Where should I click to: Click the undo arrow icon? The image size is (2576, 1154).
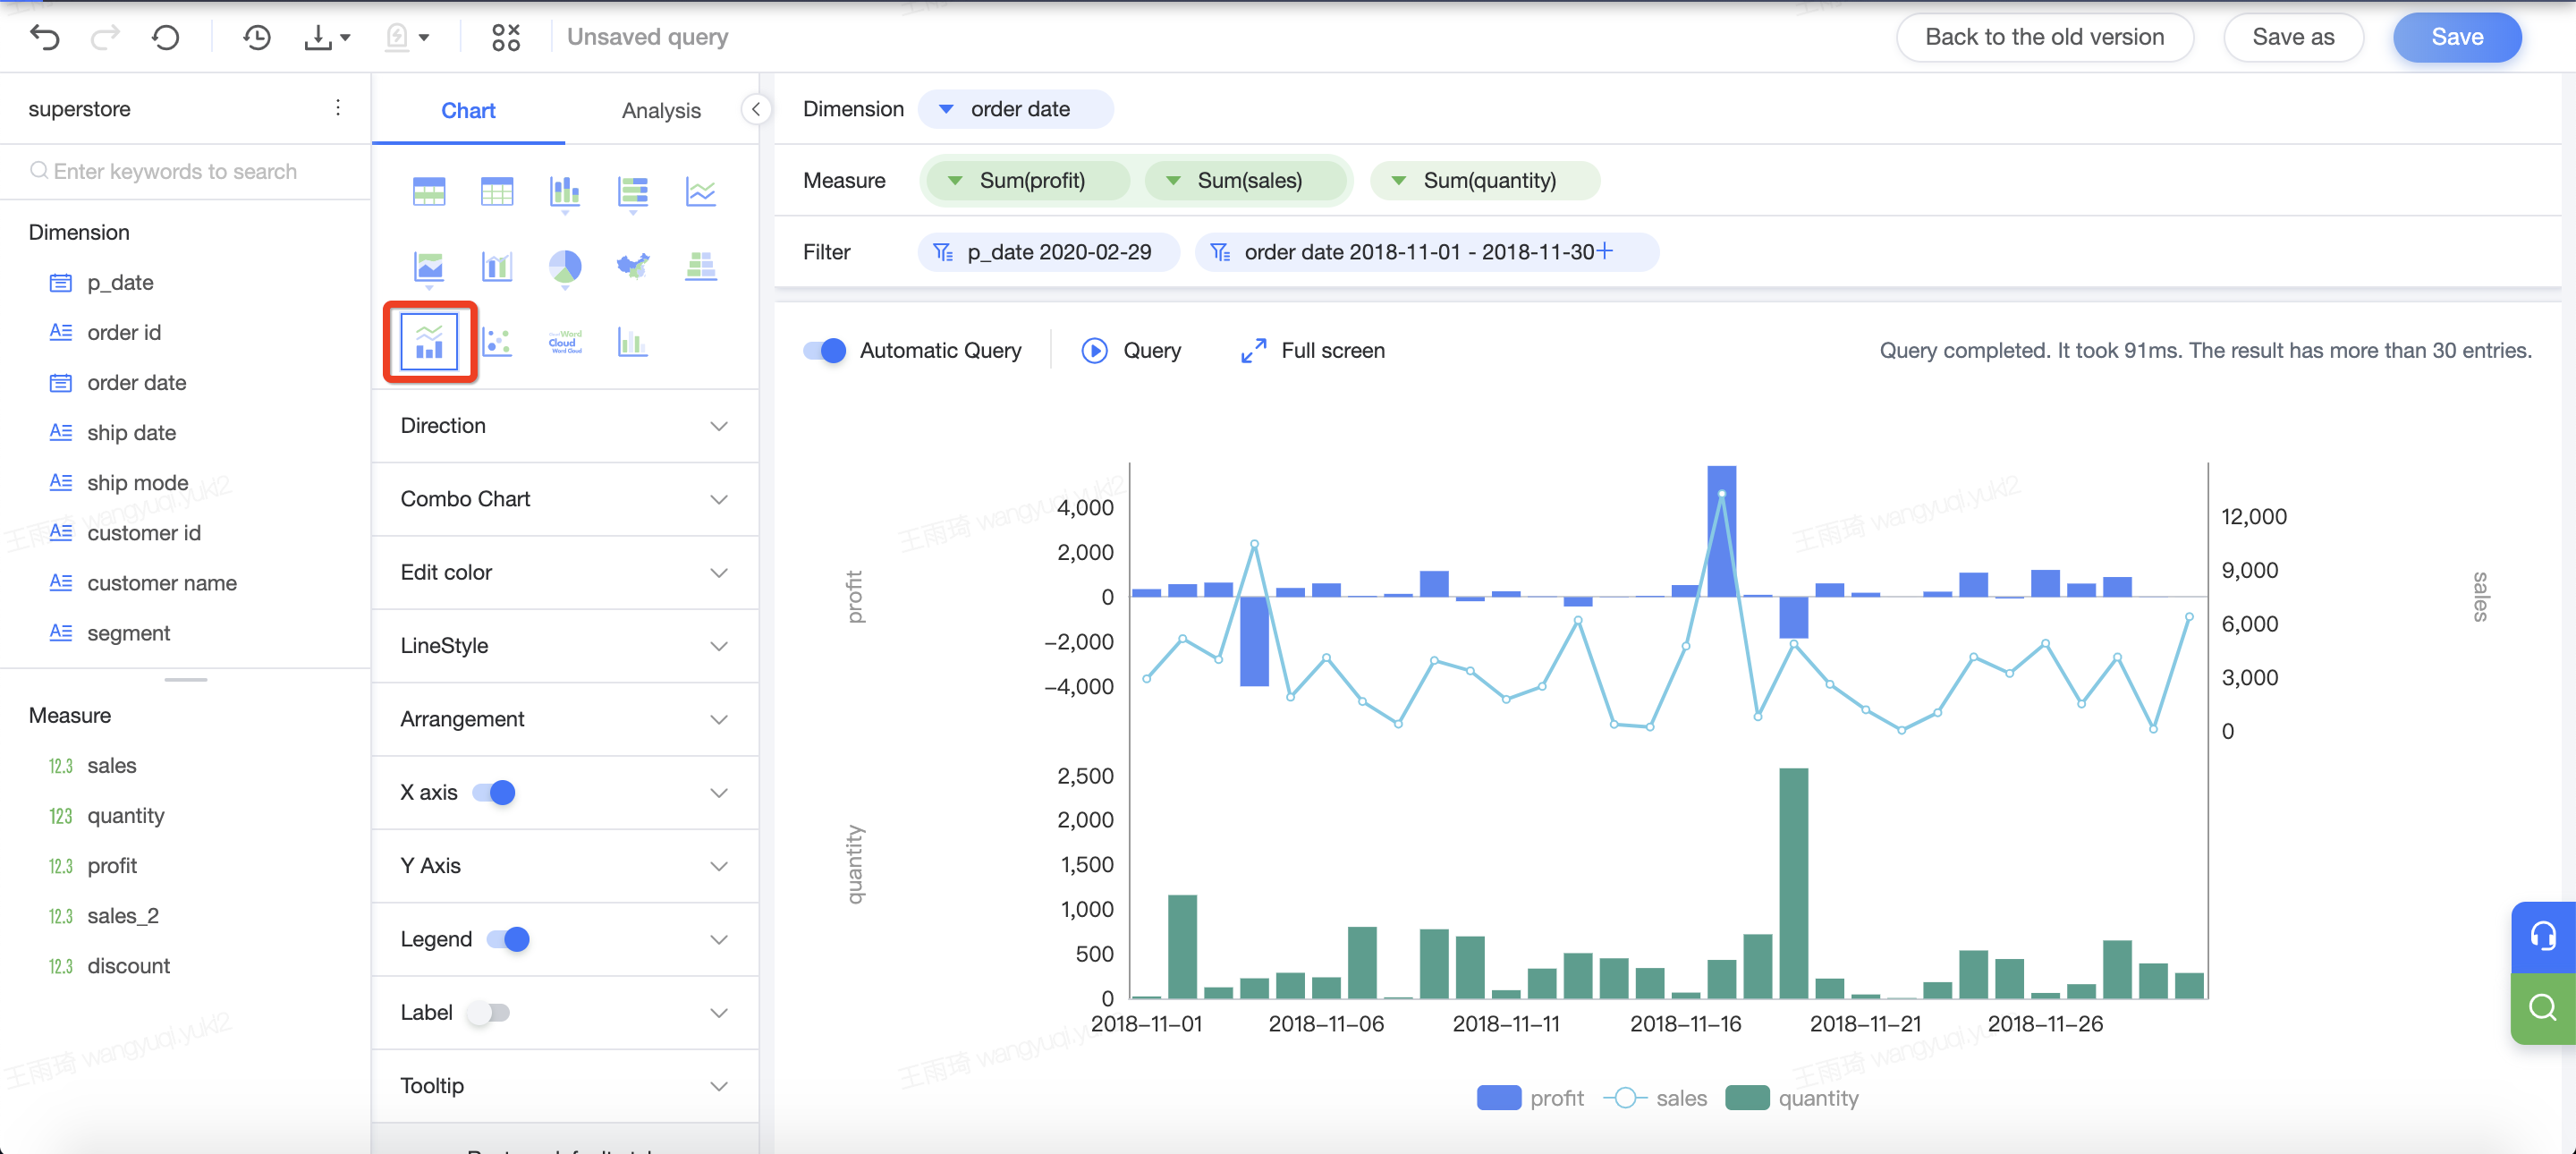click(45, 37)
